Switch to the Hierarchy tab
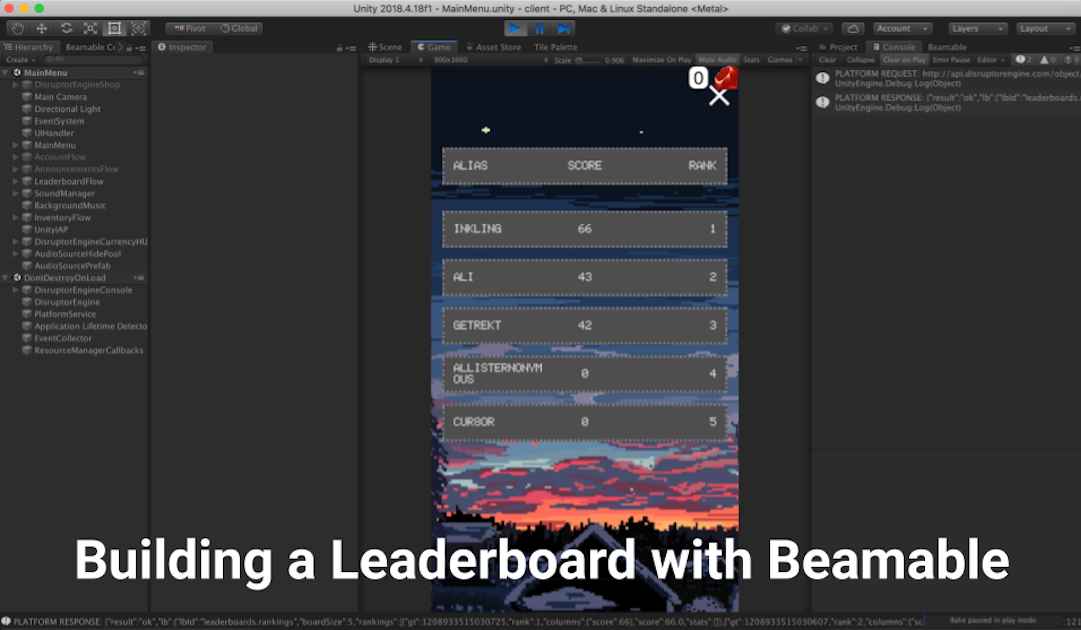 29,47
